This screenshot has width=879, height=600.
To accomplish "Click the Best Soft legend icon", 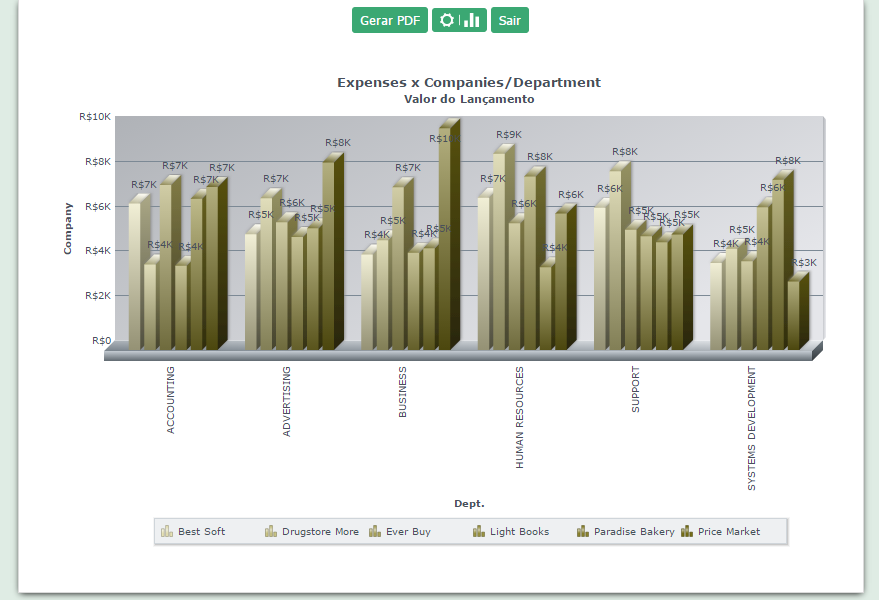I will pyautogui.click(x=167, y=532).
